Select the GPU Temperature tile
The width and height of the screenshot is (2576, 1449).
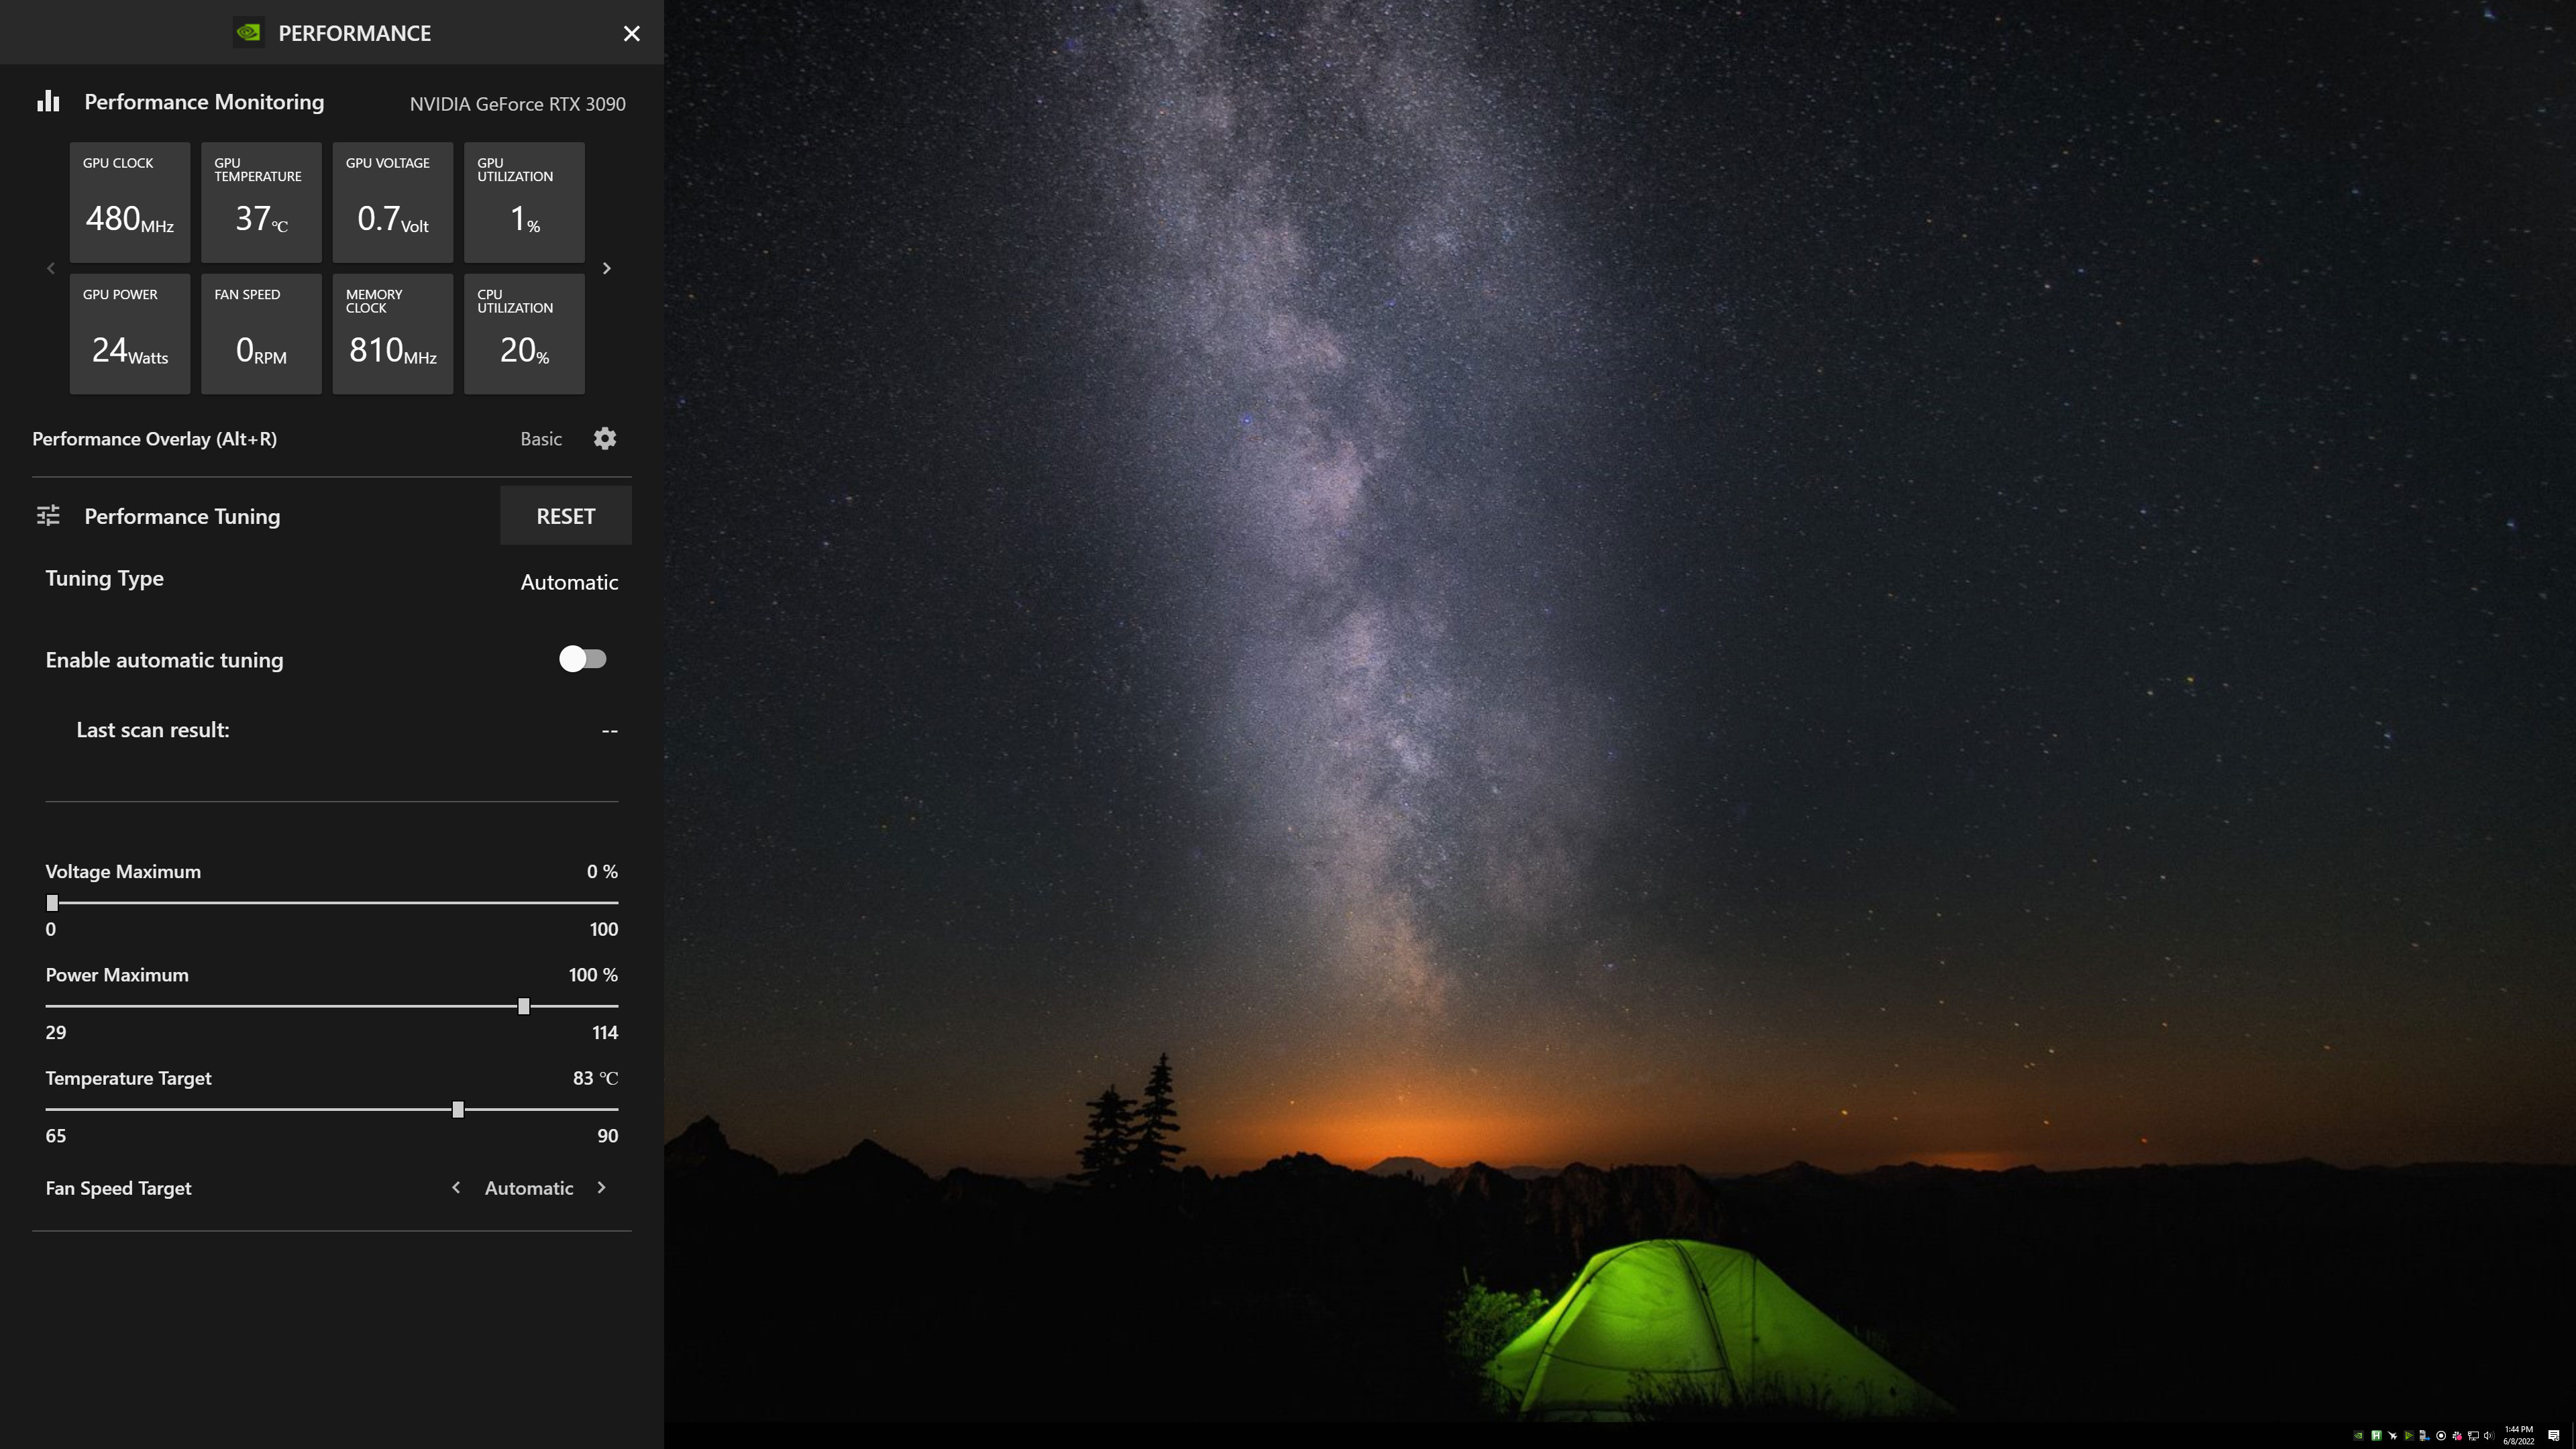click(x=261, y=202)
